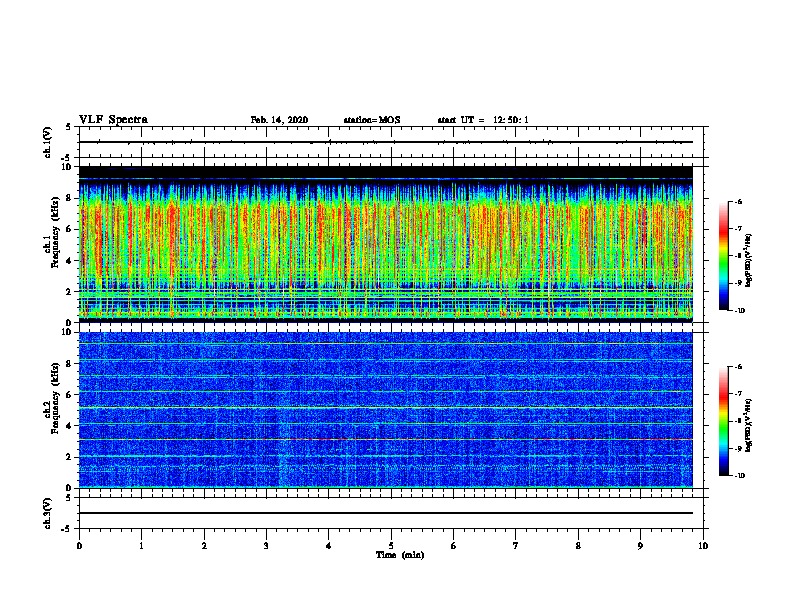Image resolution: width=792 pixels, height=612 pixels.
Task: Click the ch.1 "Frequency (kHz)" axis label
Action: tap(56, 232)
